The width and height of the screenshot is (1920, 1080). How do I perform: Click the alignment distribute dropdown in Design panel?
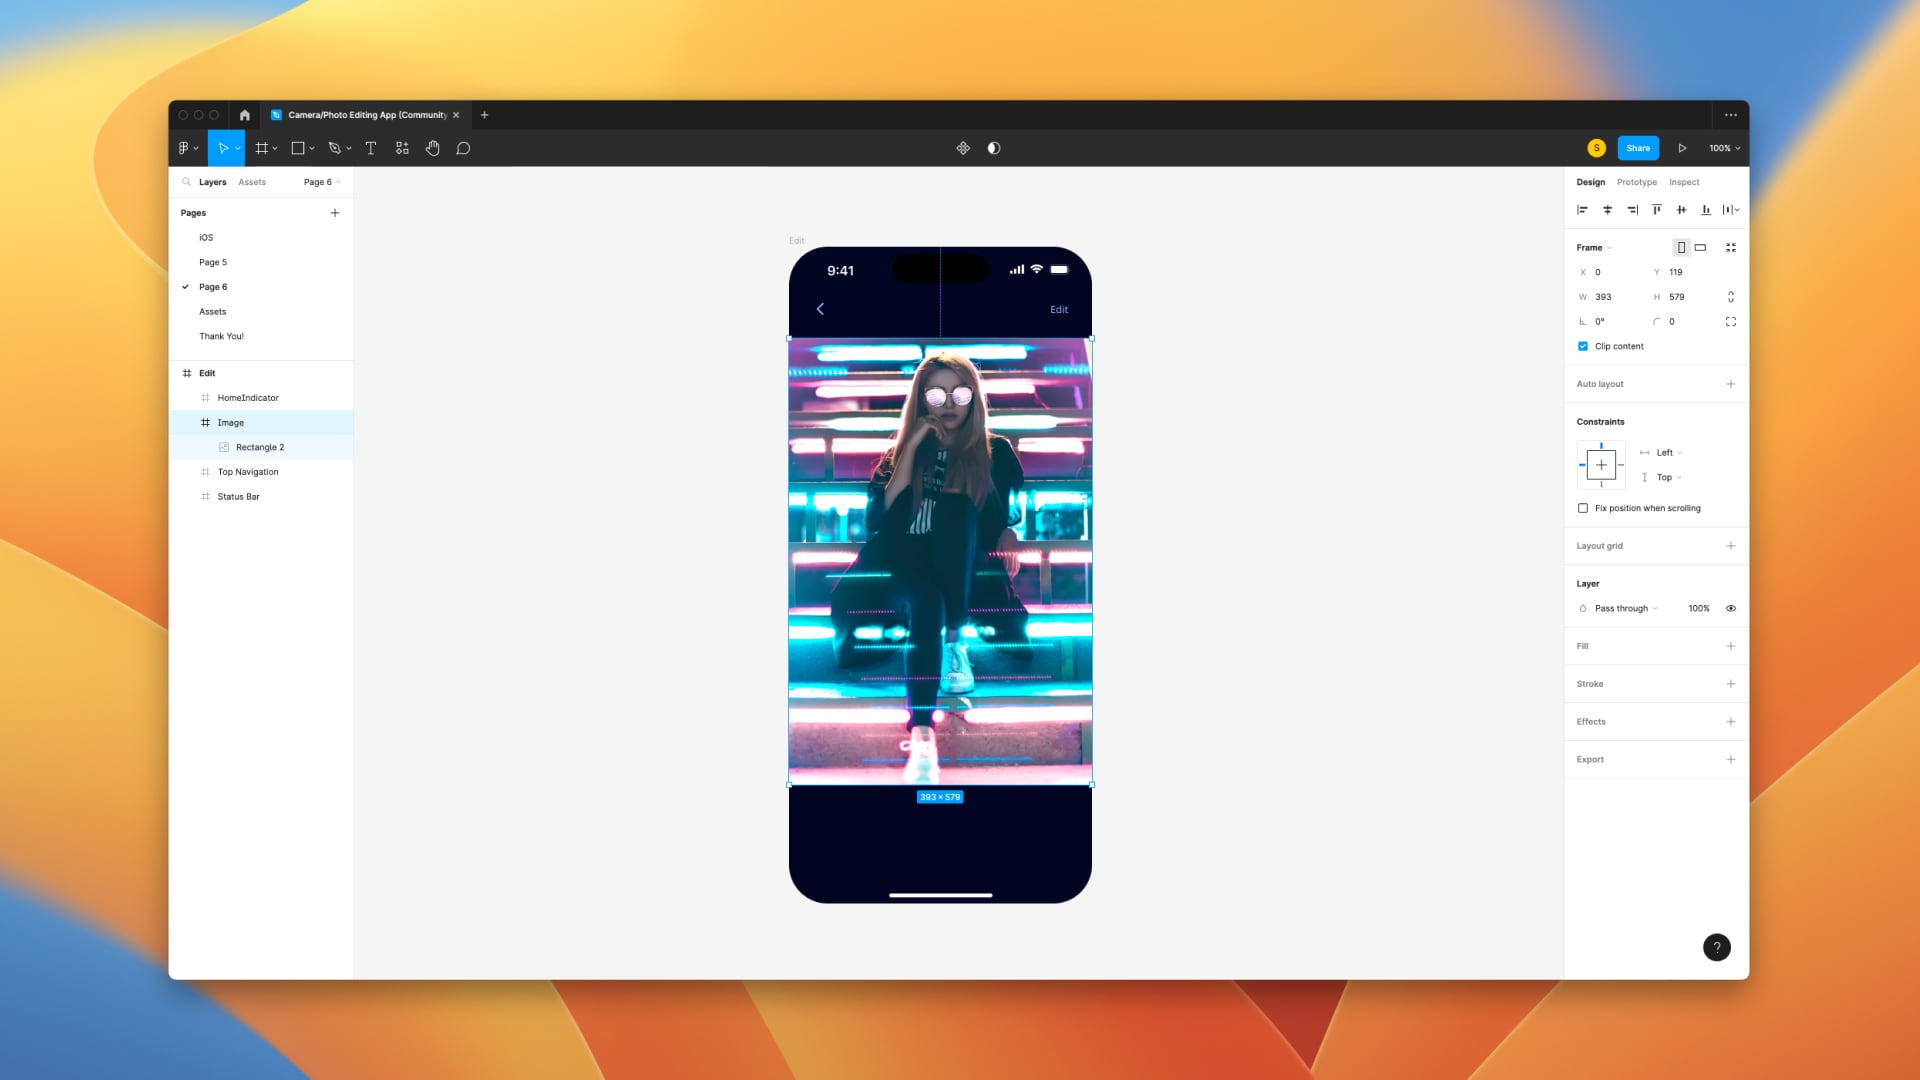click(1731, 209)
